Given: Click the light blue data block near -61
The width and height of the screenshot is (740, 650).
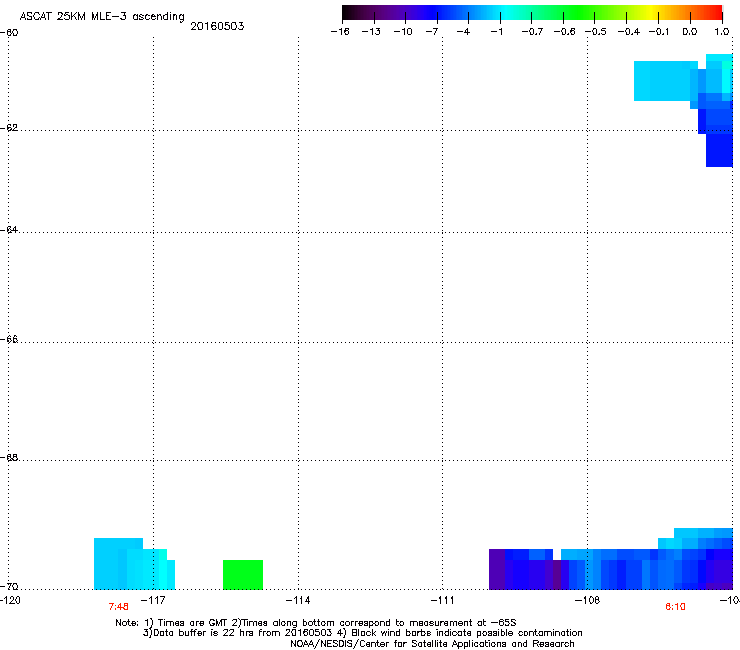Looking at the screenshot, I should (x=665, y=81).
